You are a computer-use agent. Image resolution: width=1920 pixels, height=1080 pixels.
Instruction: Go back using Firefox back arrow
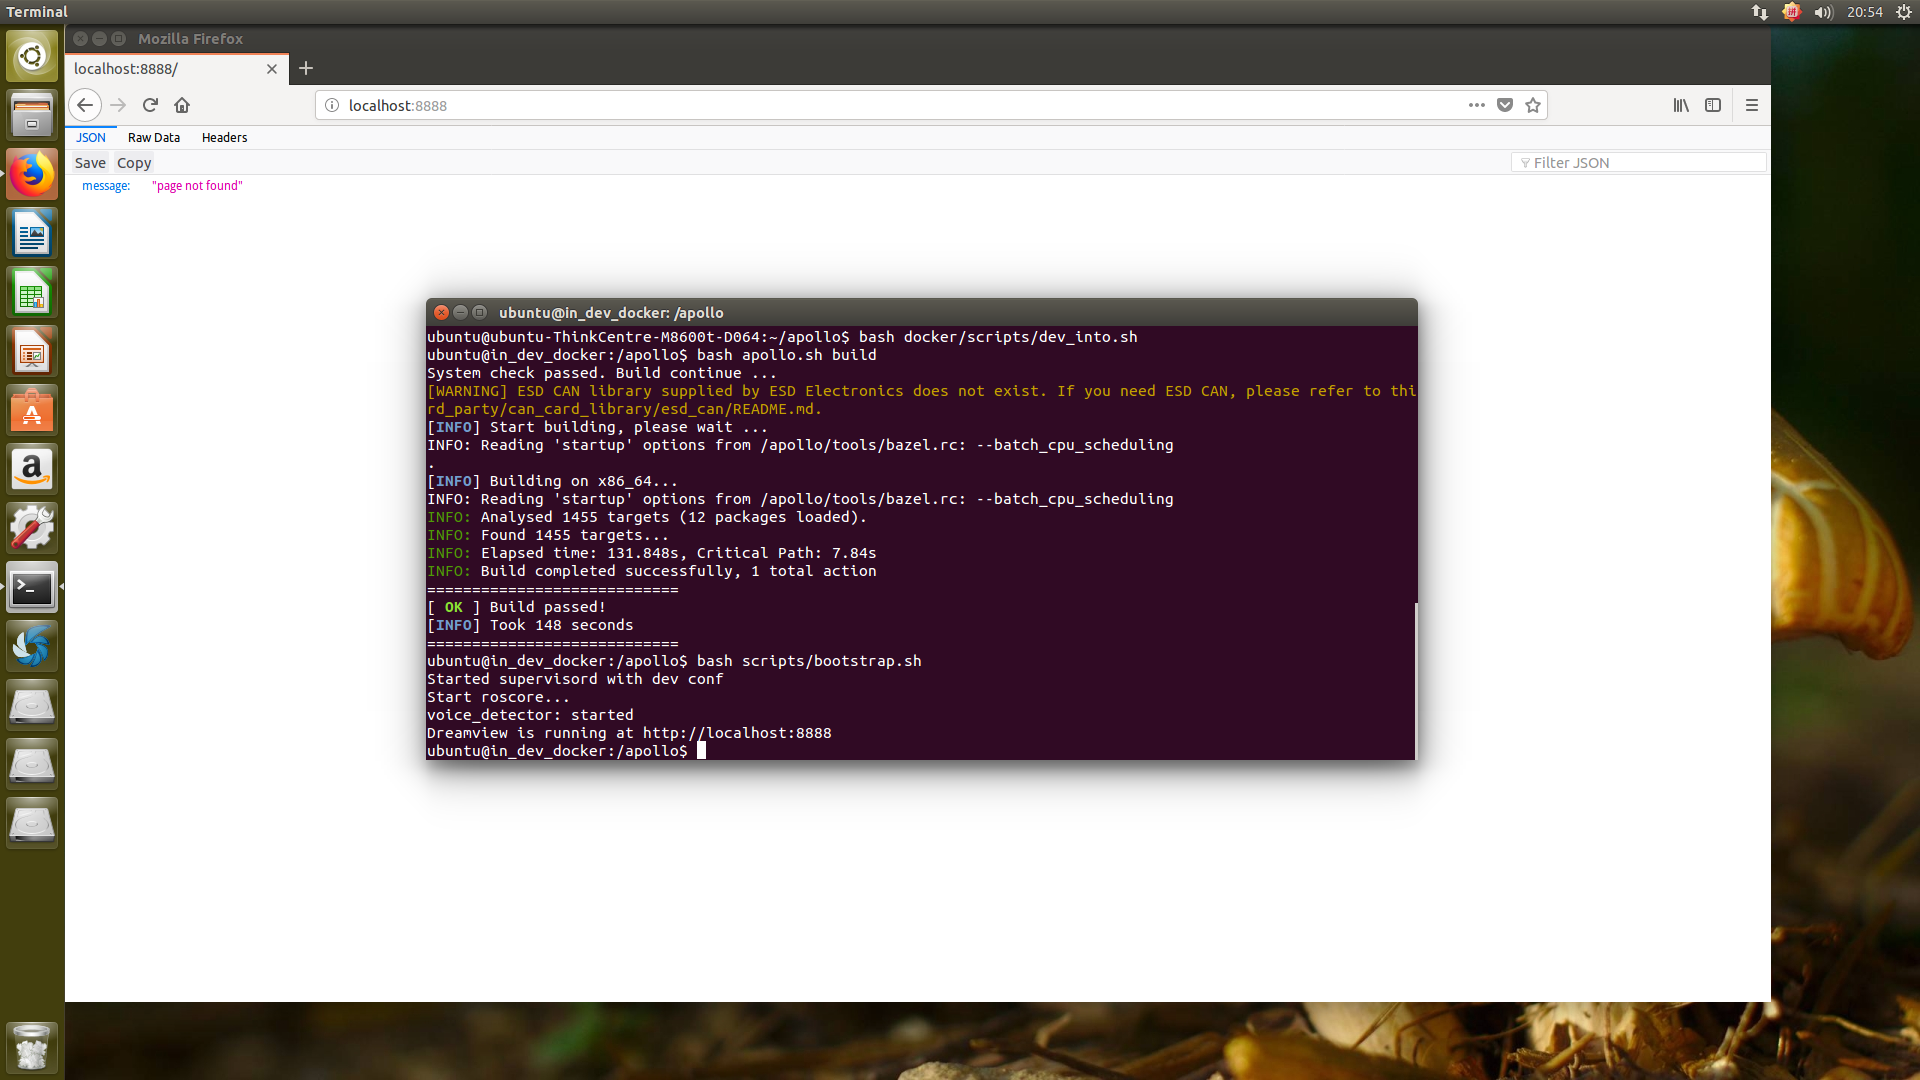click(x=85, y=105)
